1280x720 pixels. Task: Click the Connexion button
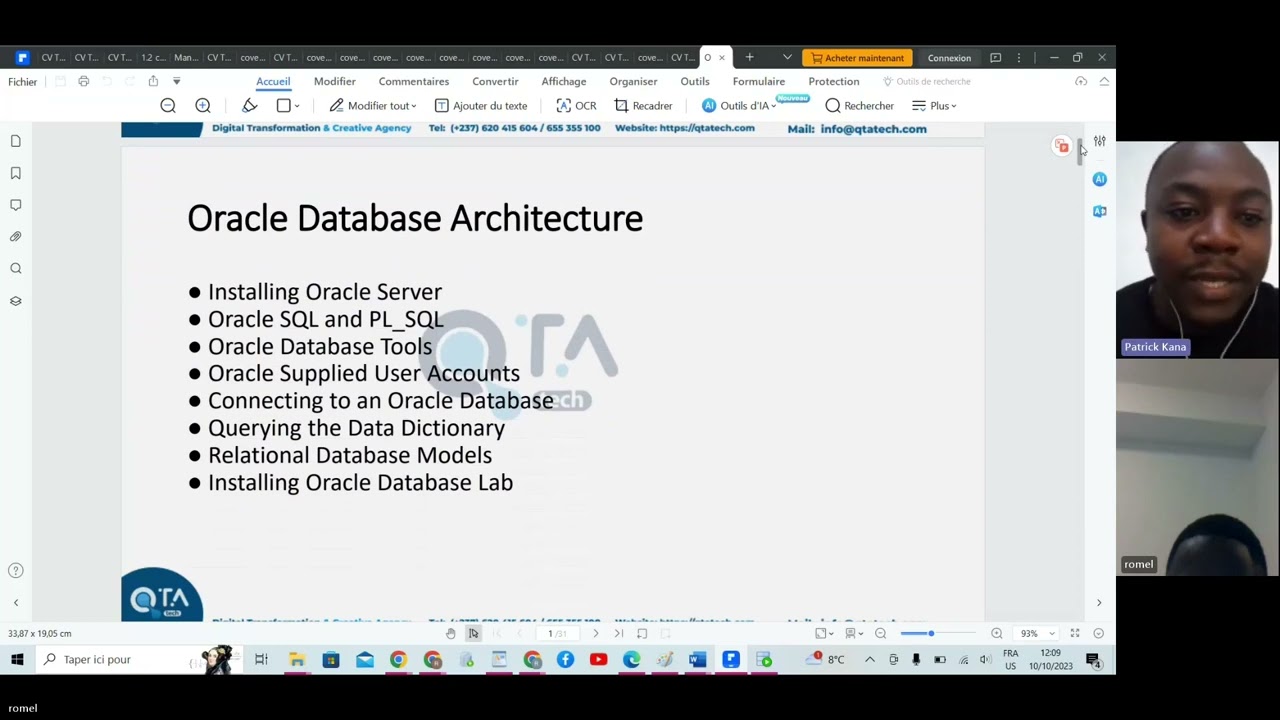949,57
